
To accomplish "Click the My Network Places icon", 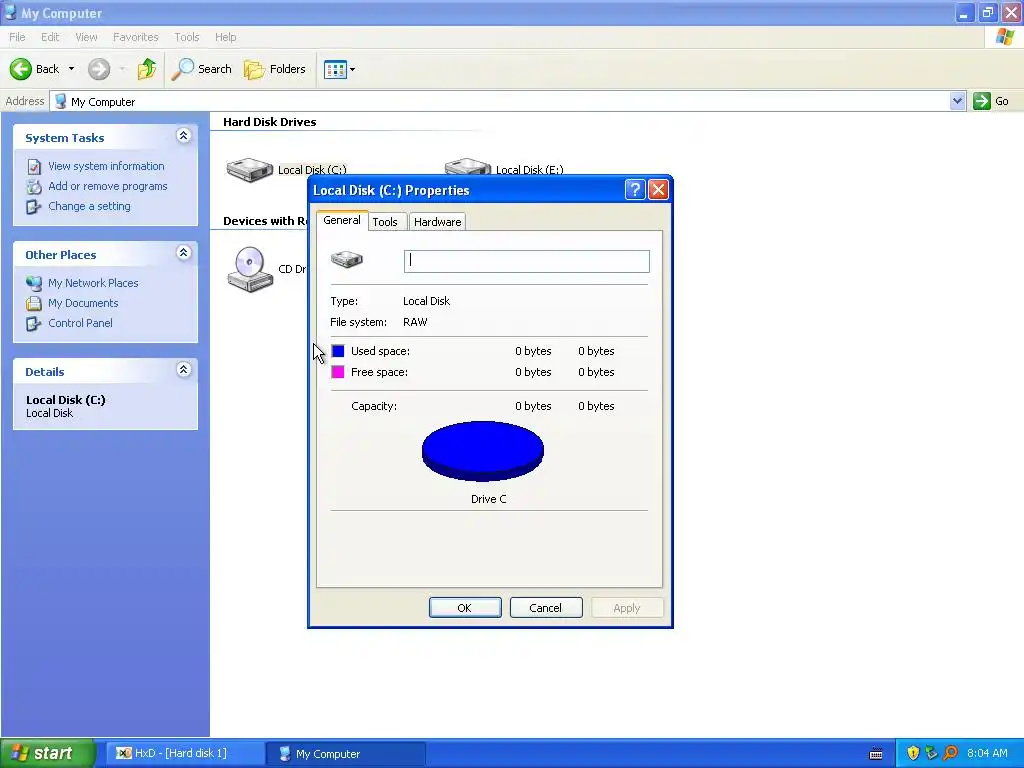I will tap(34, 283).
